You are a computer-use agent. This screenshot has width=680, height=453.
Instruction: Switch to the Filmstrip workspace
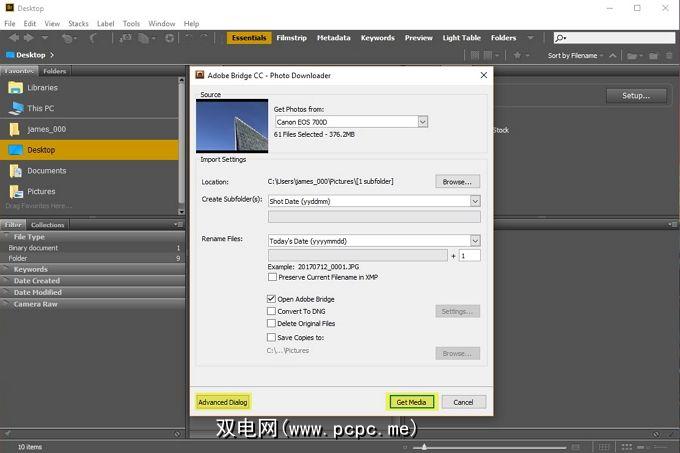click(x=291, y=38)
